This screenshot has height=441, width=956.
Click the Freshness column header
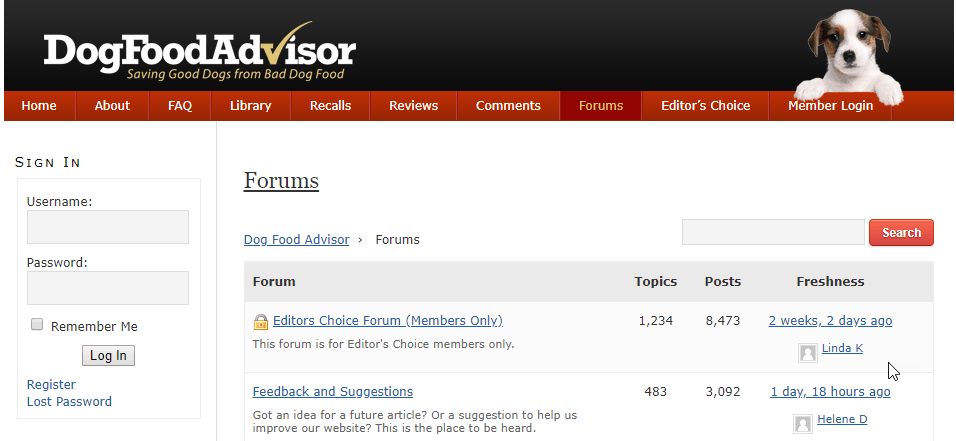tap(830, 282)
